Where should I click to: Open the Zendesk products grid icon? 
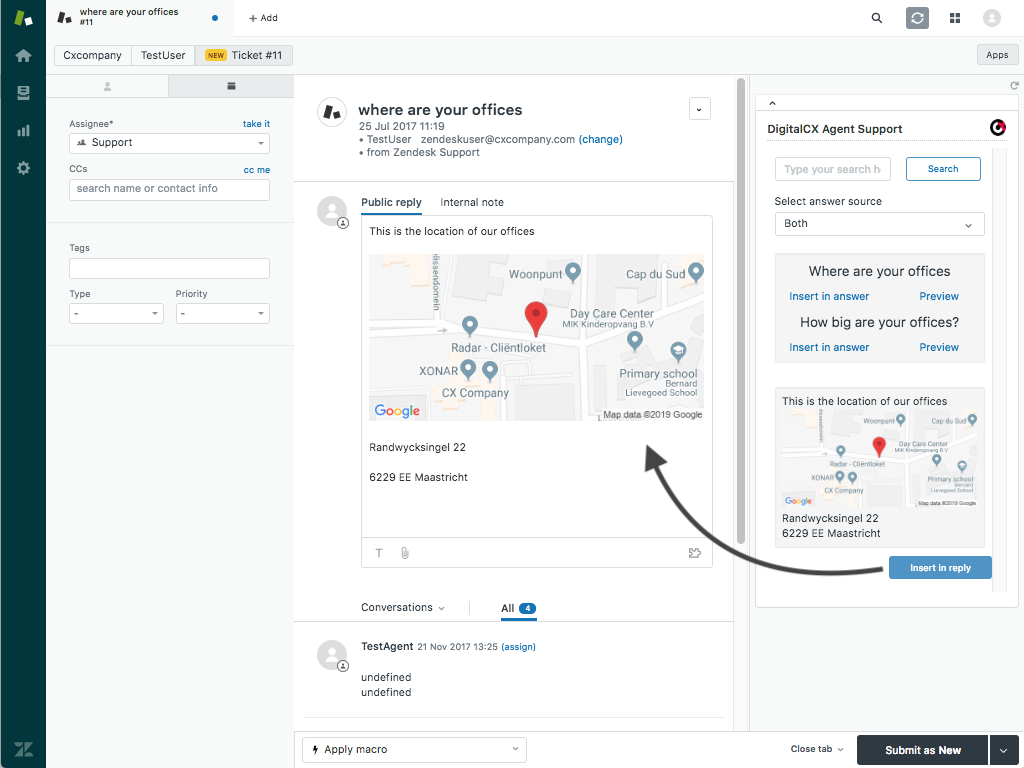pyautogui.click(x=955, y=18)
